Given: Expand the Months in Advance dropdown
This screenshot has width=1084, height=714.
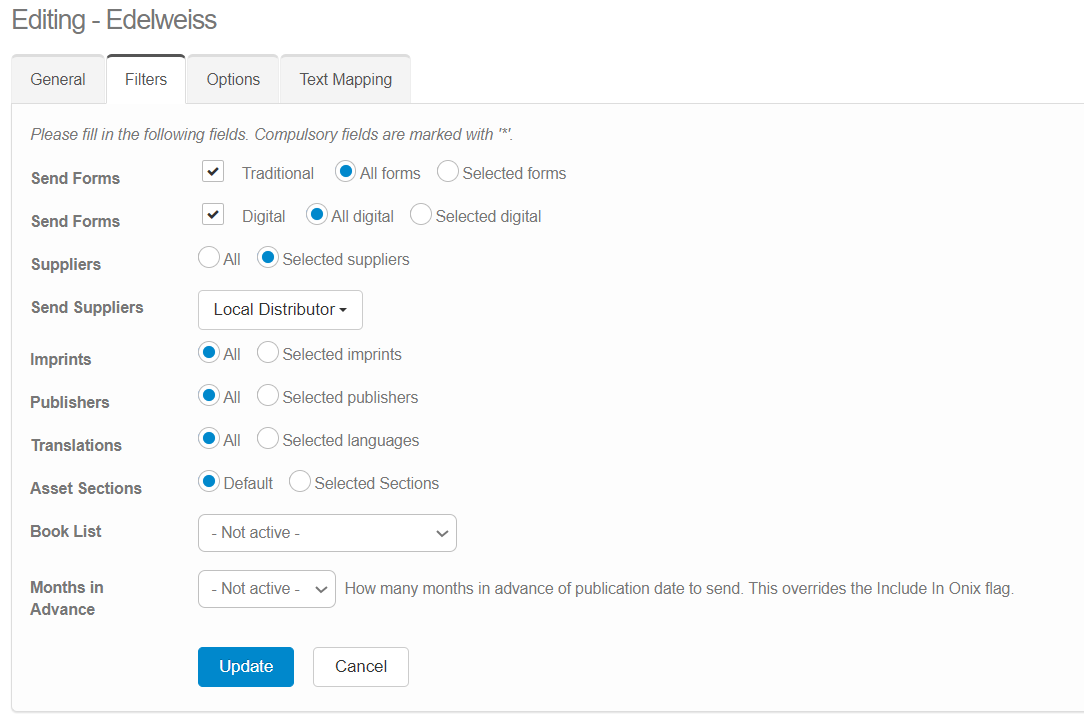Looking at the screenshot, I should click(x=267, y=589).
